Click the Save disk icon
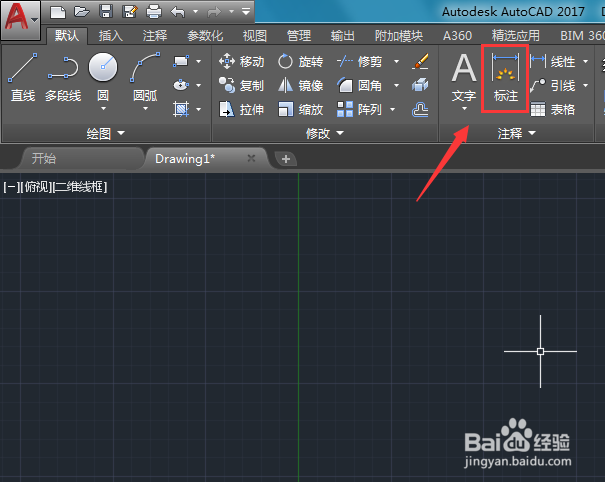Viewport: 605px width, 482px height. click(x=106, y=12)
